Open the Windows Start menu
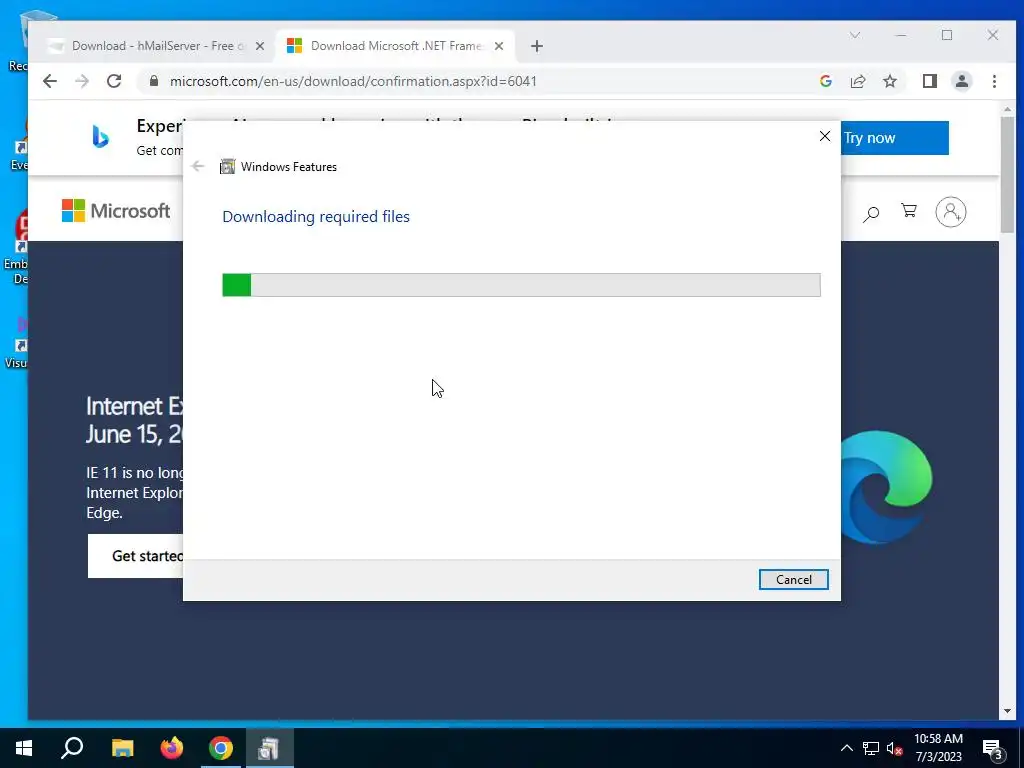Viewport: 1024px width, 768px height. click(24, 748)
